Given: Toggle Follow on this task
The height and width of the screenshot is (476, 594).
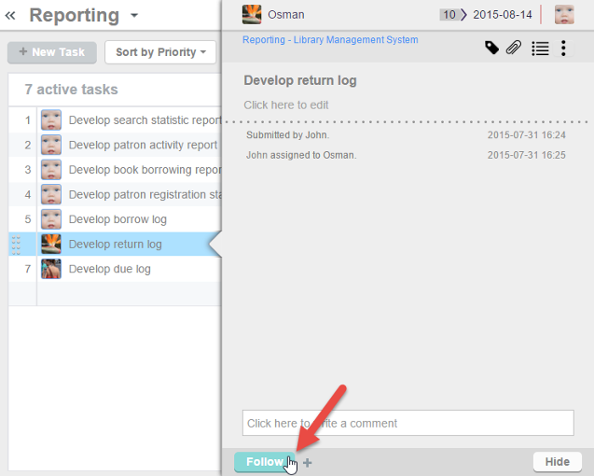Looking at the screenshot, I should pos(264,462).
